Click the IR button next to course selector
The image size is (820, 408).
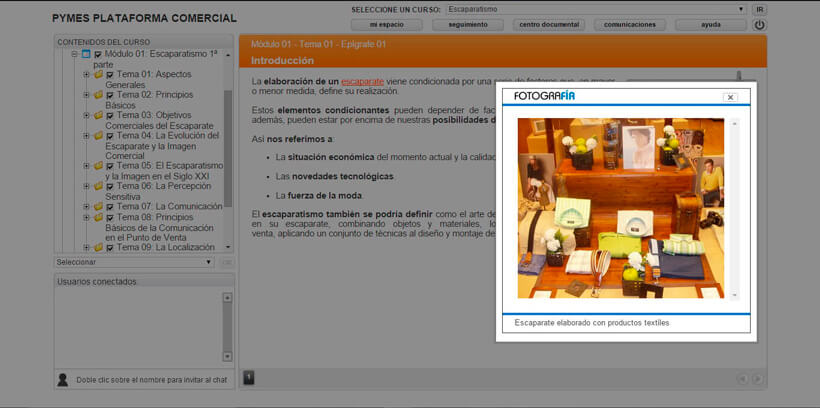[x=760, y=9]
